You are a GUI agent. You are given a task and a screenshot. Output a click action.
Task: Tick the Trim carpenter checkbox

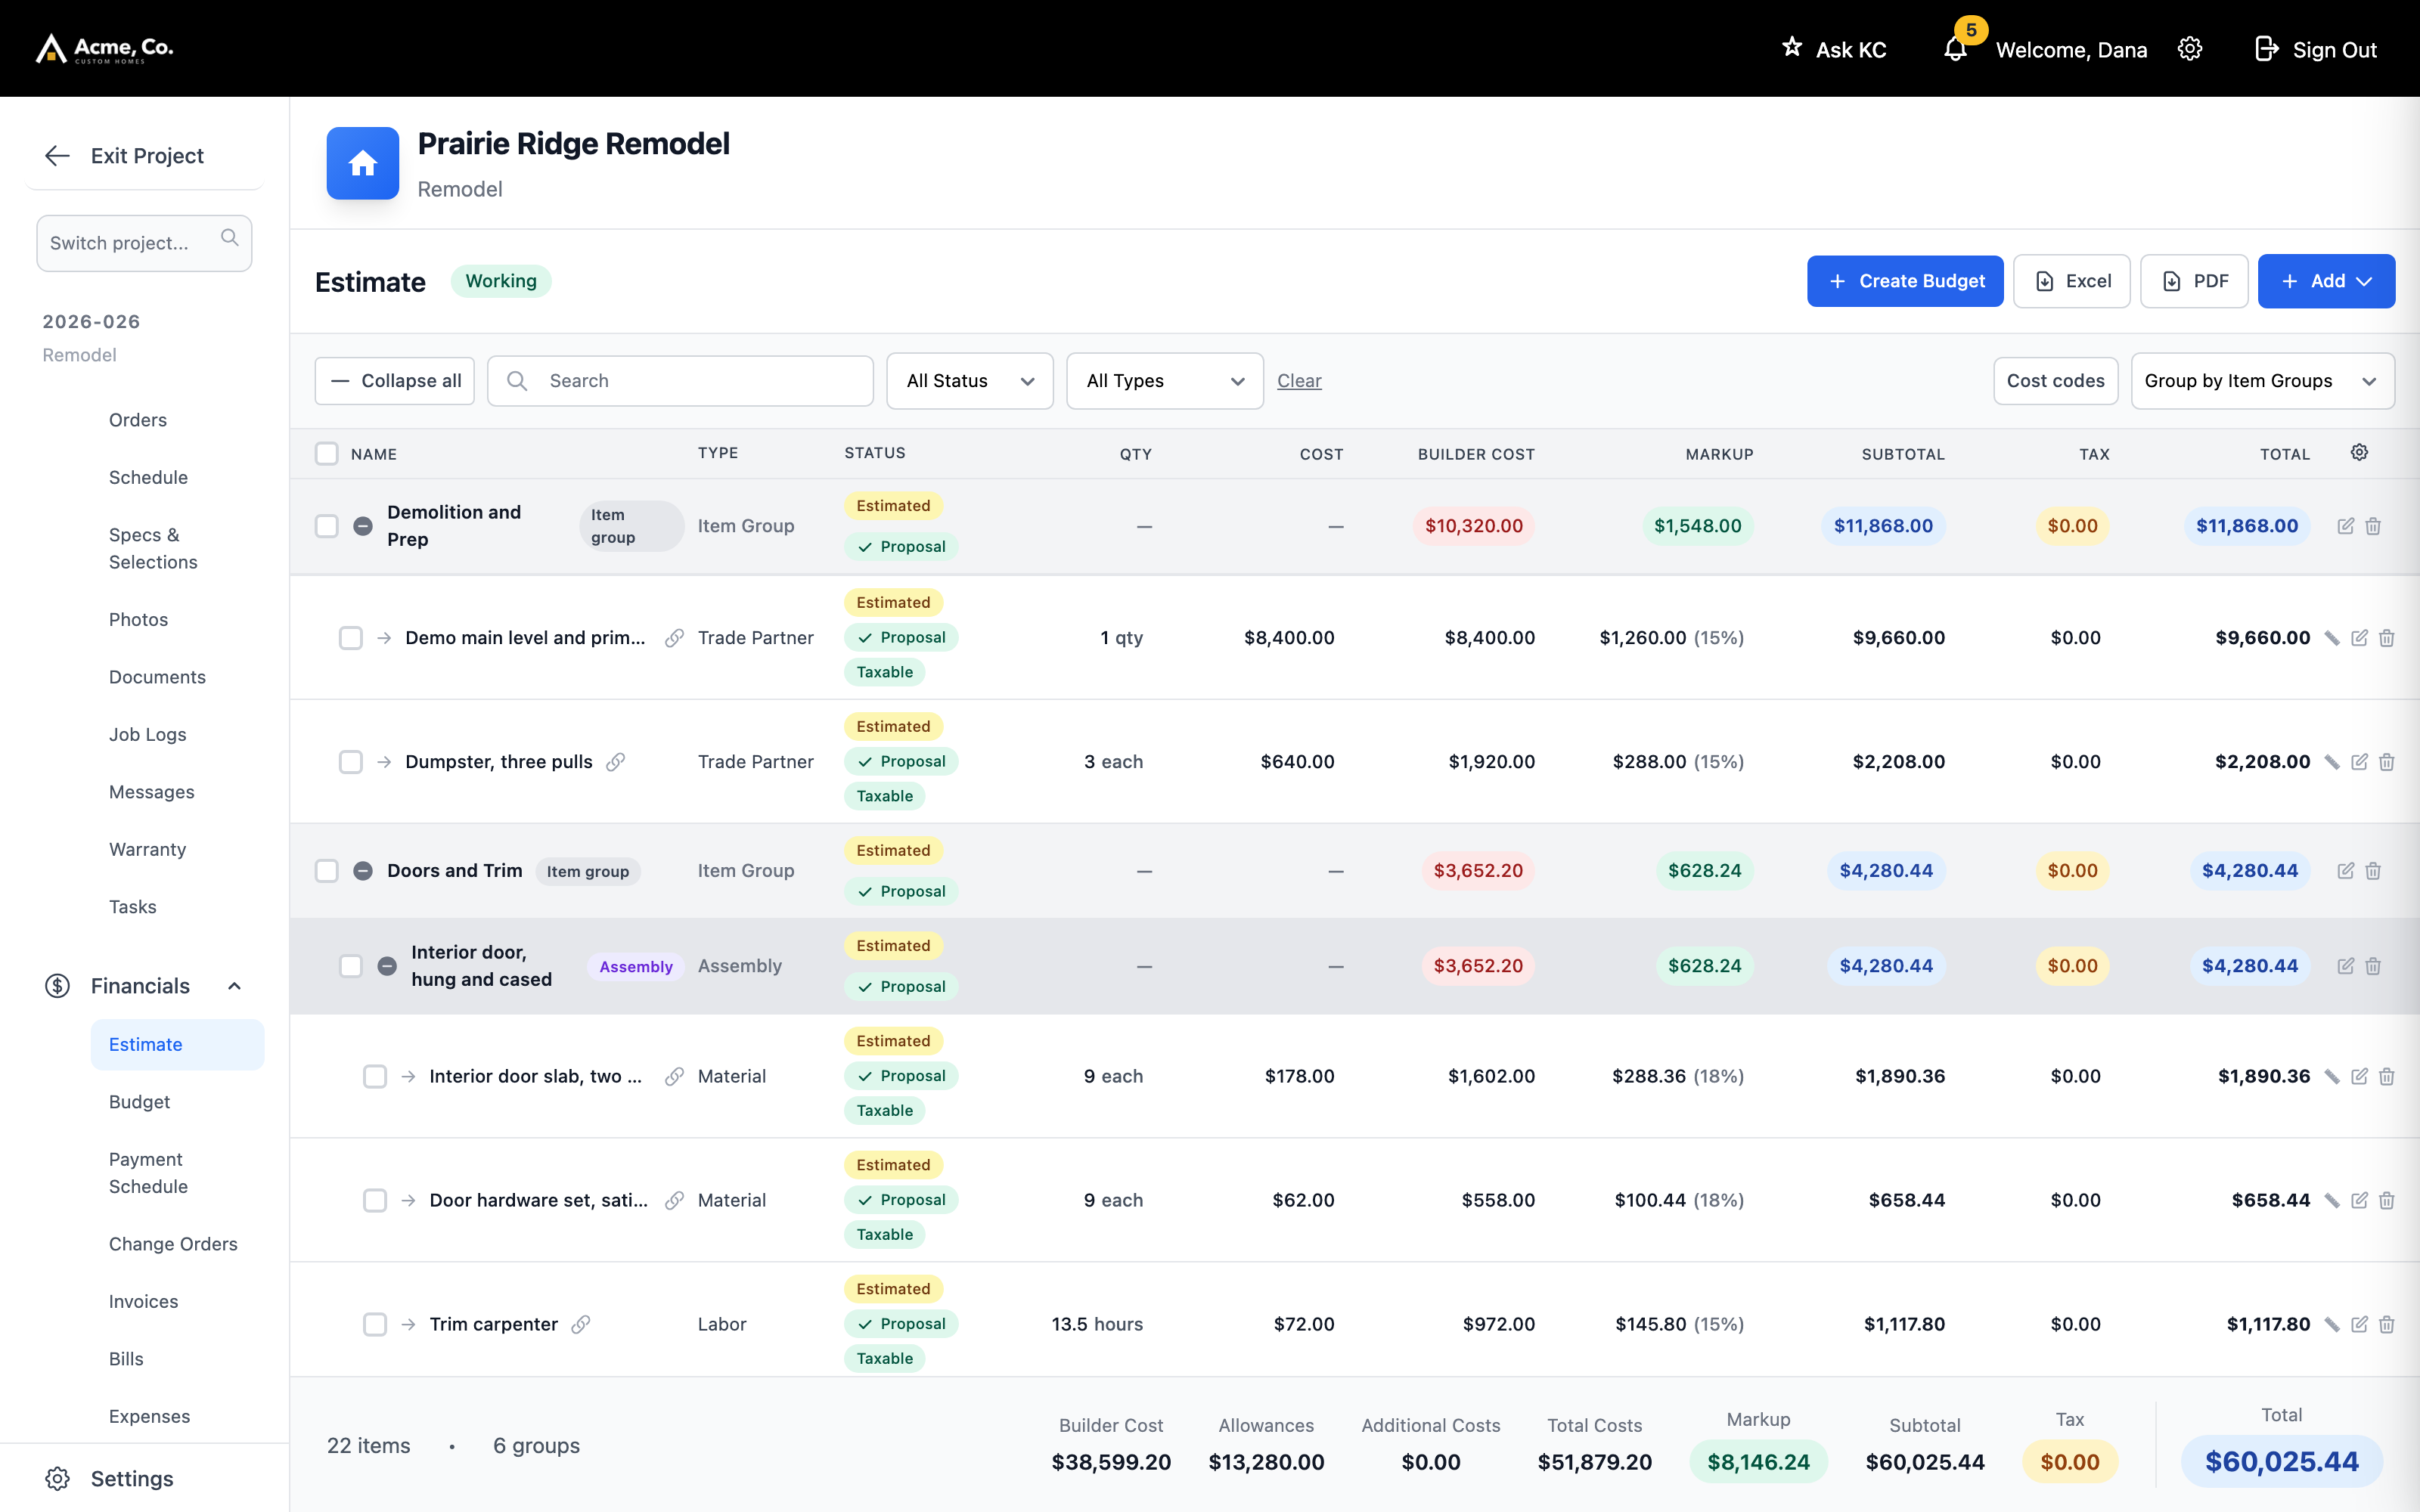375,1324
